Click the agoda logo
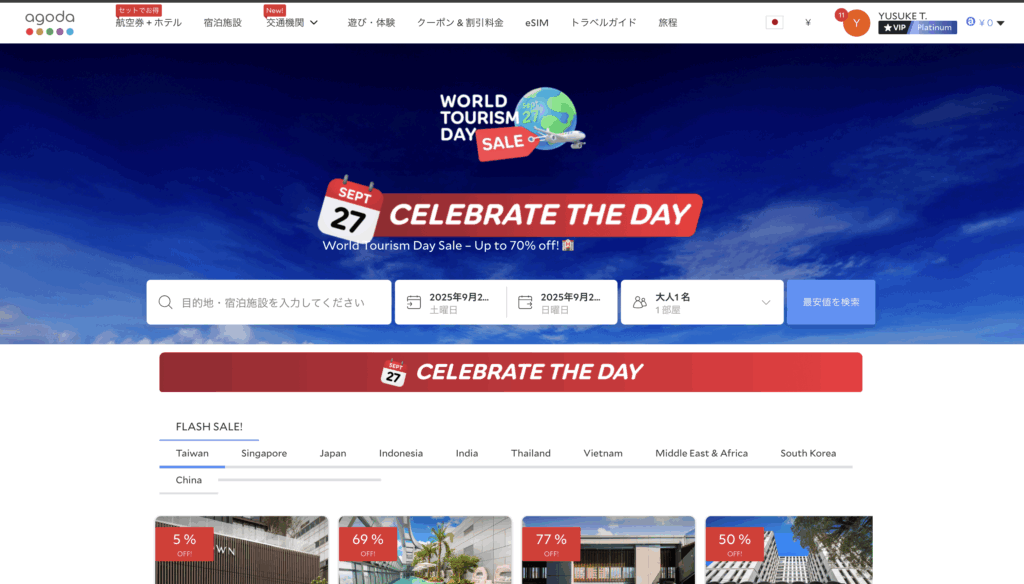1024x584 pixels. [50, 22]
